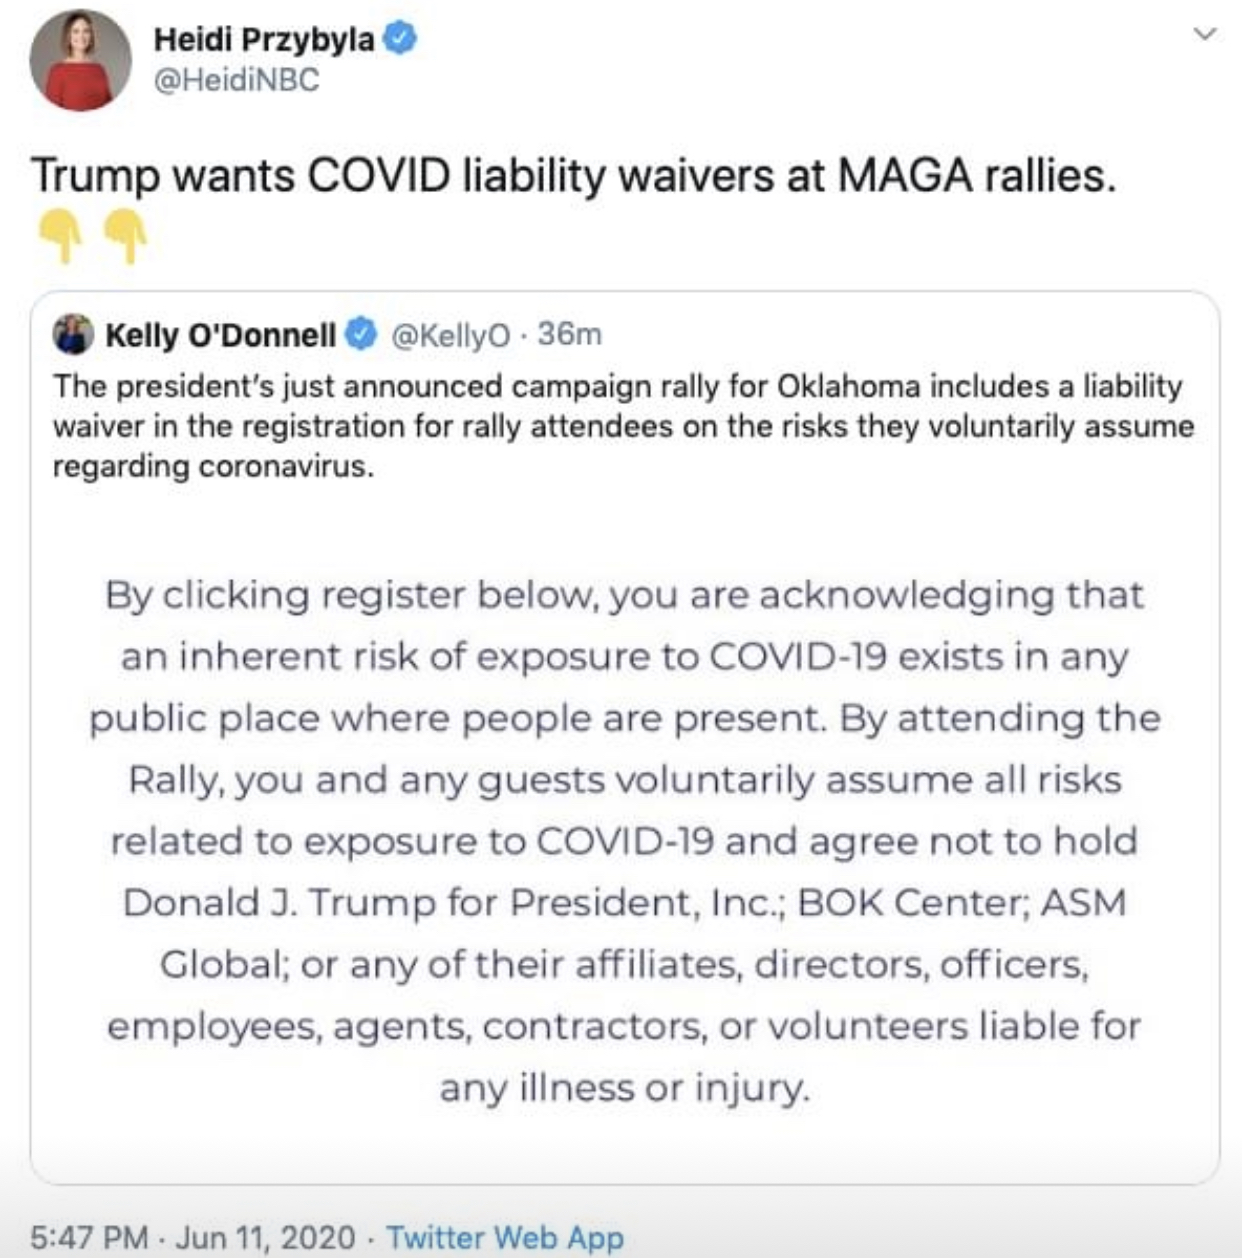Screen dimensions: 1242x1258
Task: Open the Twitter Web App source link
Action: coord(505,1237)
